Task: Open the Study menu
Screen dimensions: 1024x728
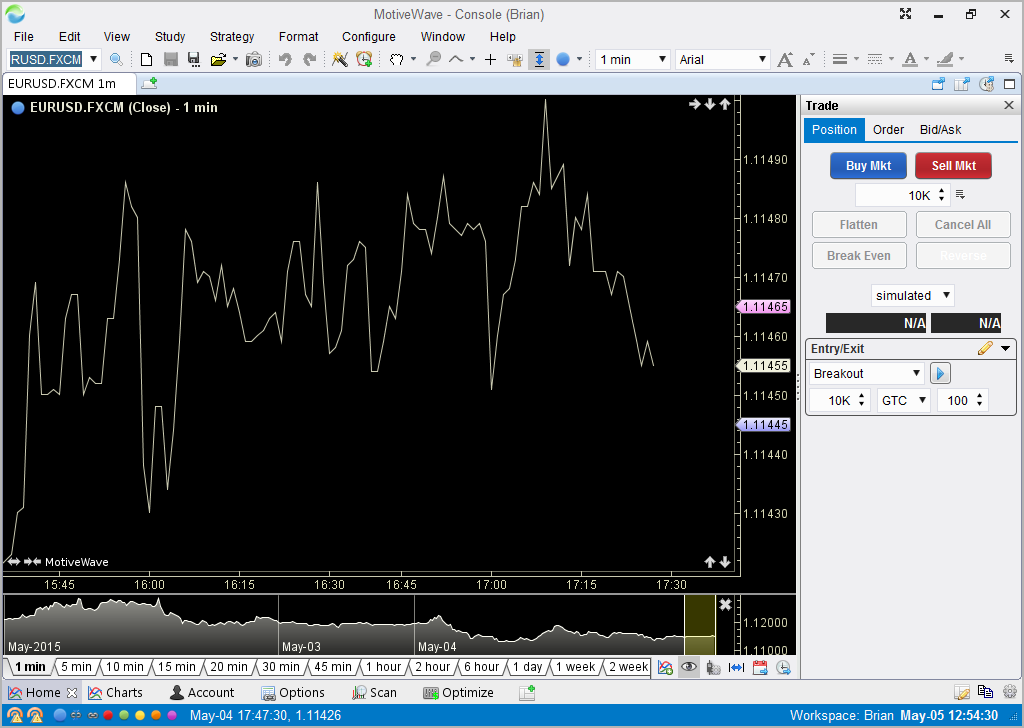Action: (170, 37)
